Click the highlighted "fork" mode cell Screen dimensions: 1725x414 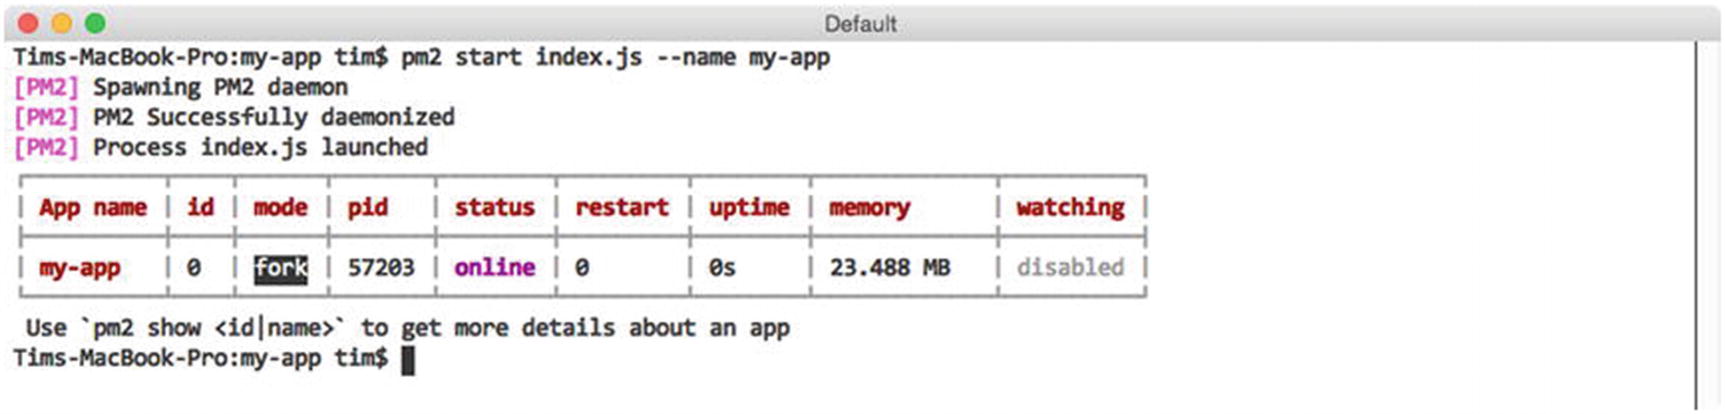280,268
